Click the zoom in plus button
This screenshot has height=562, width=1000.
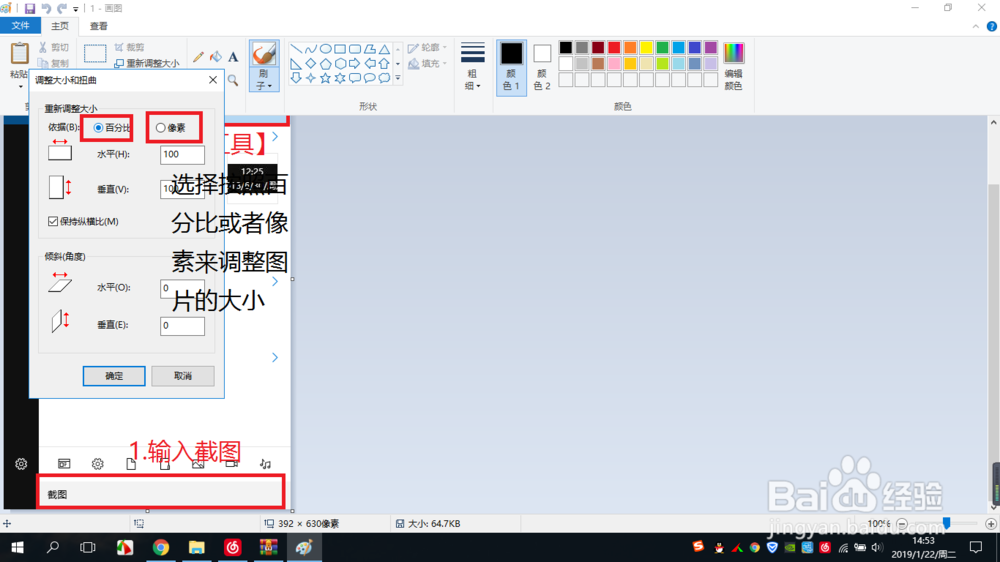pyautogui.click(x=990, y=524)
